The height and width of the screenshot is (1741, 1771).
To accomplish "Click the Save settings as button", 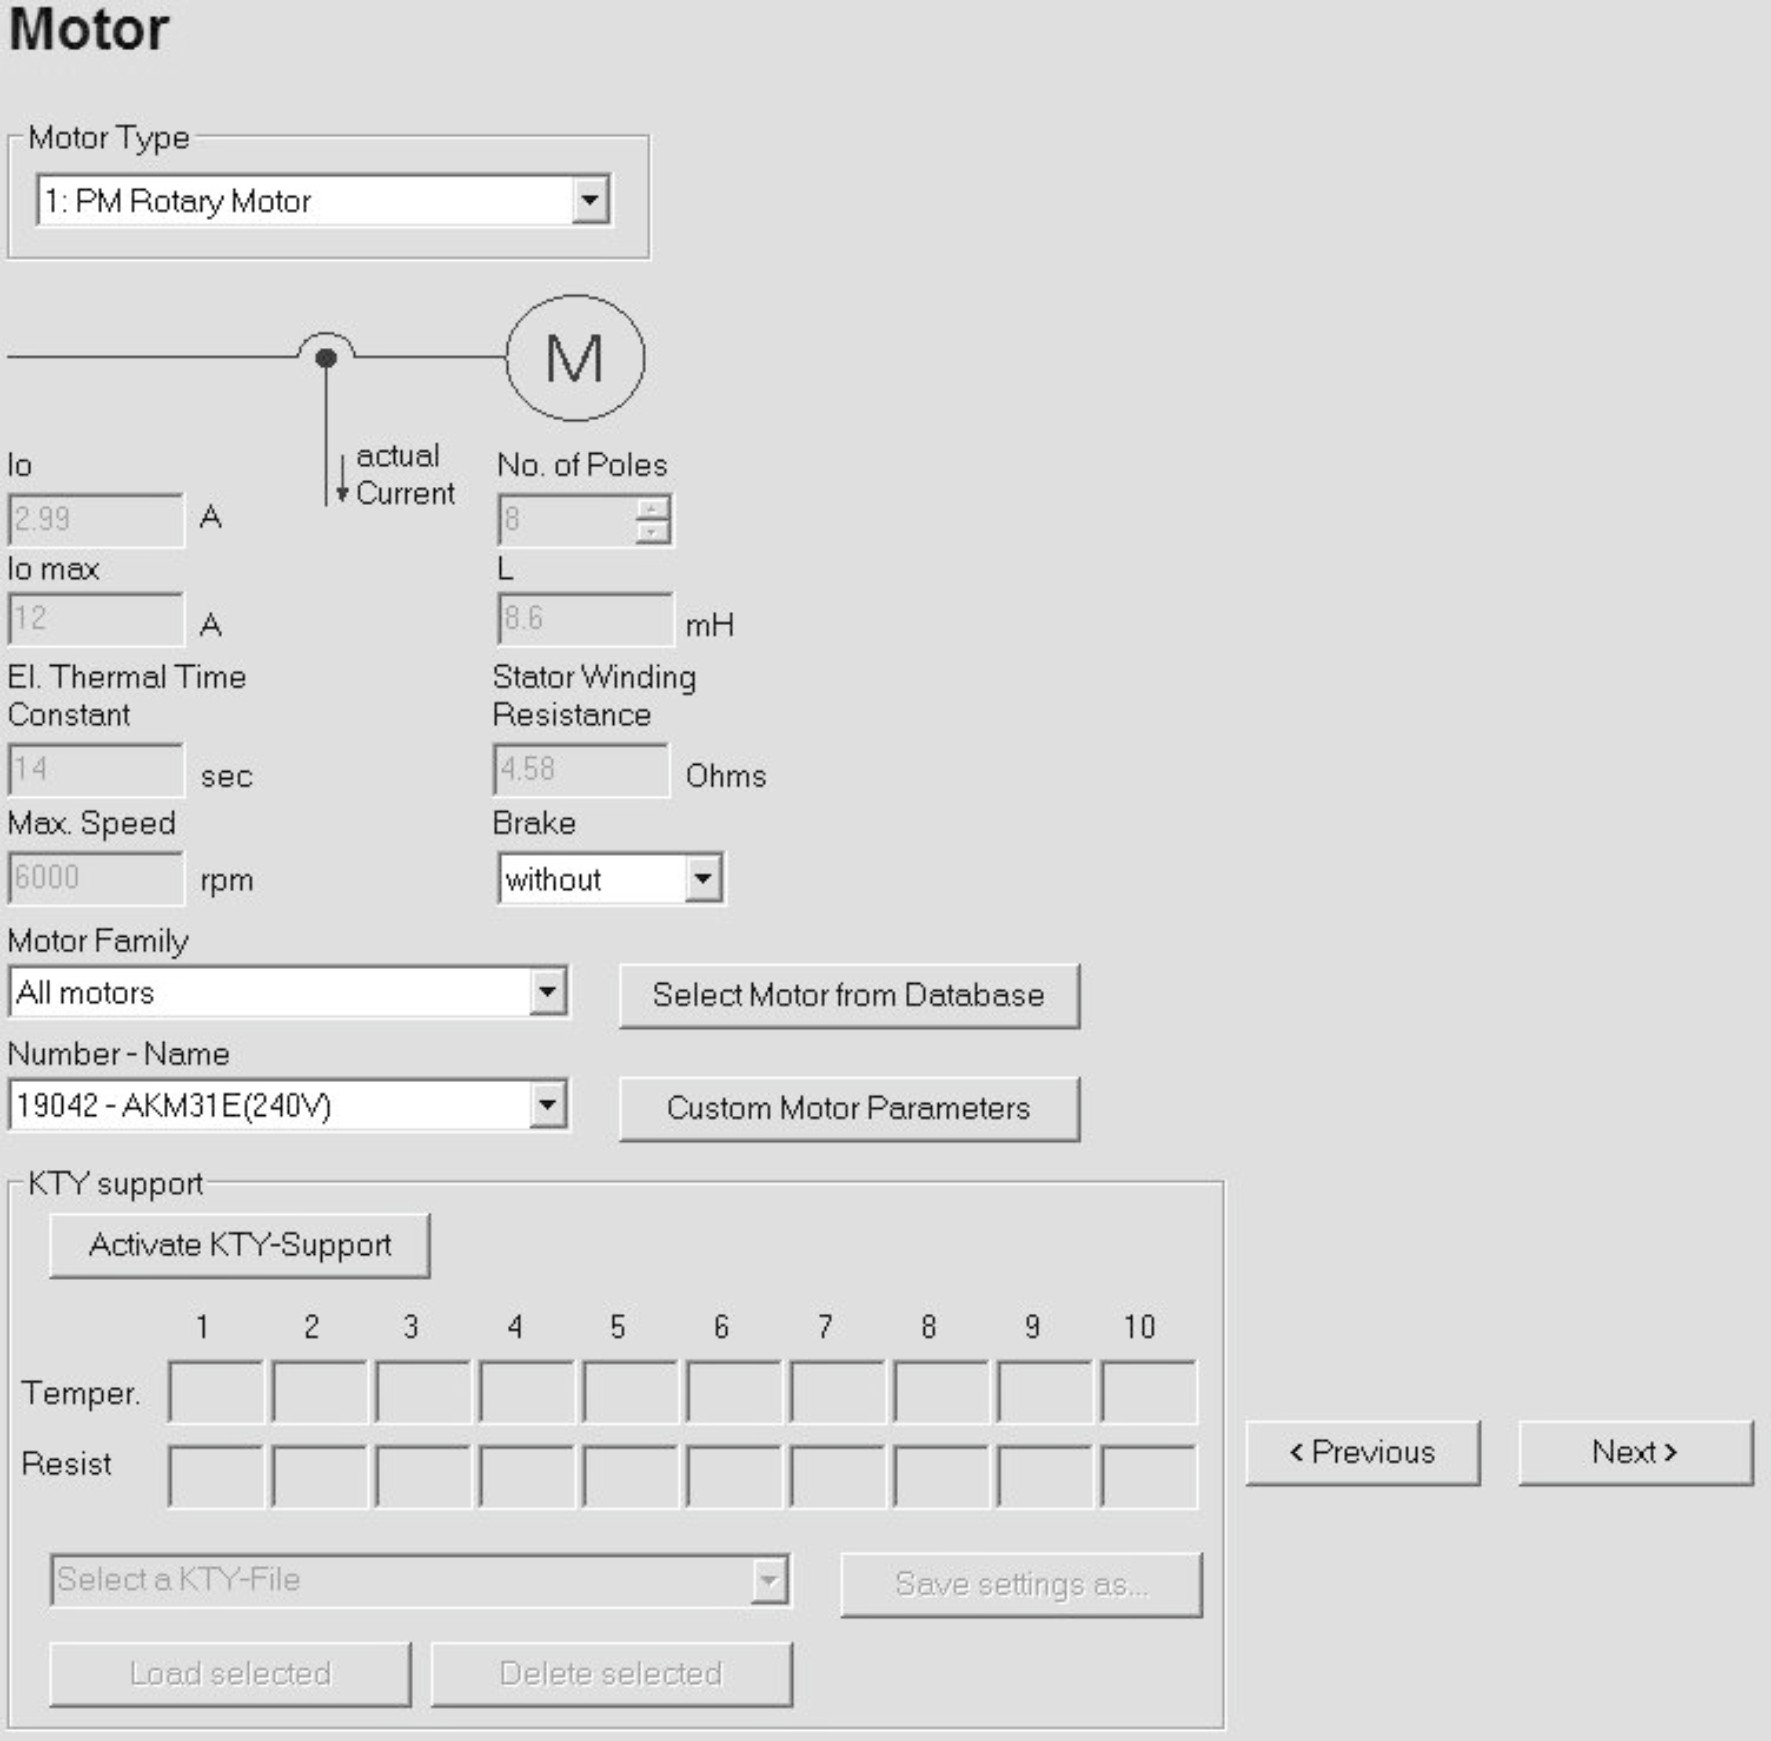I will [x=1021, y=1584].
